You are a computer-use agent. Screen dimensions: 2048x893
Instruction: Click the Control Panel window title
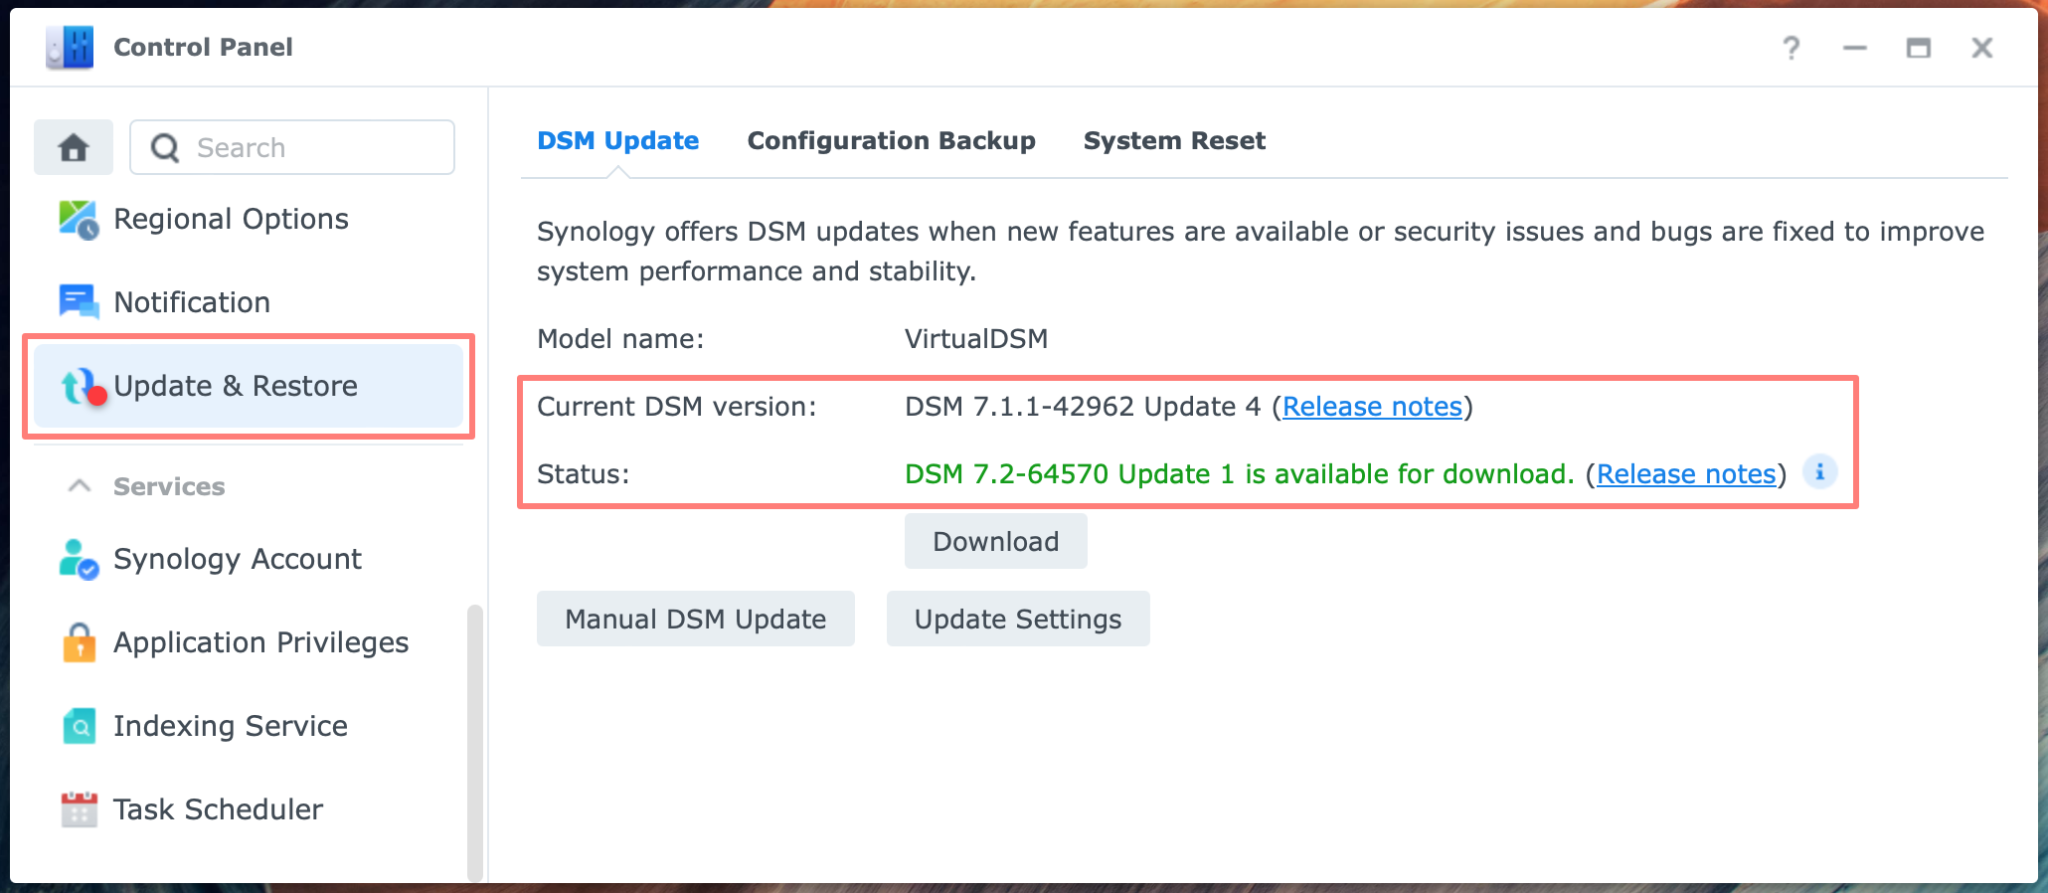[203, 47]
